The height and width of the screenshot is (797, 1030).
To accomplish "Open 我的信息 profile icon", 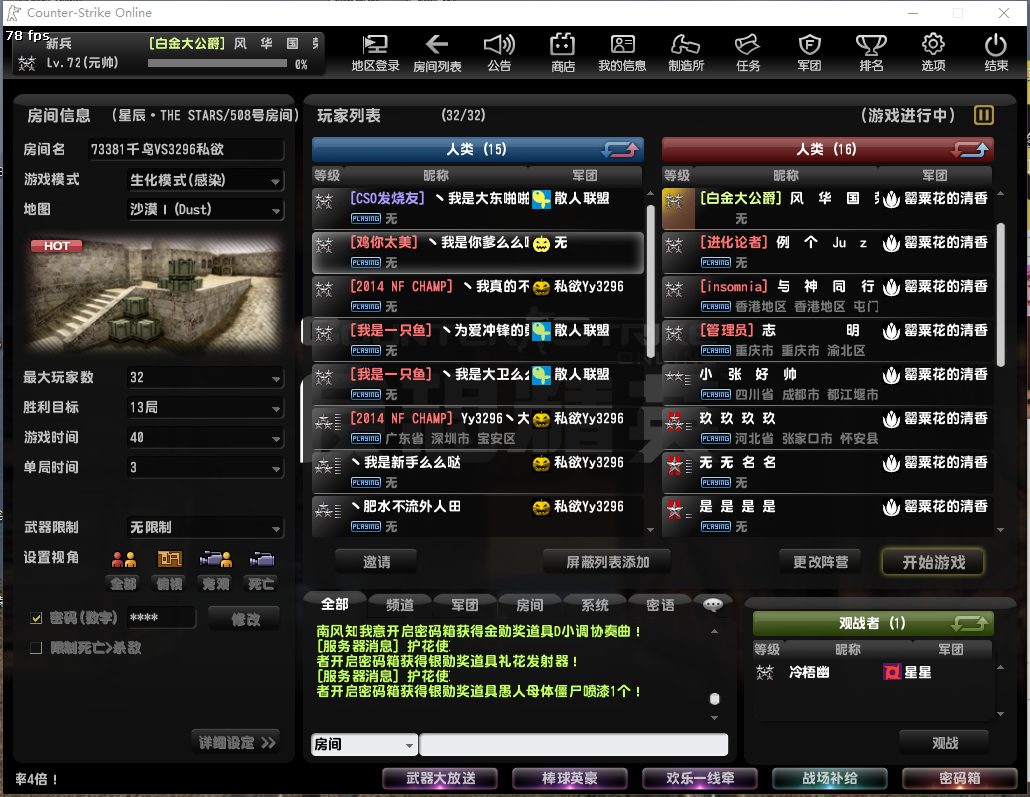I will [x=622, y=53].
